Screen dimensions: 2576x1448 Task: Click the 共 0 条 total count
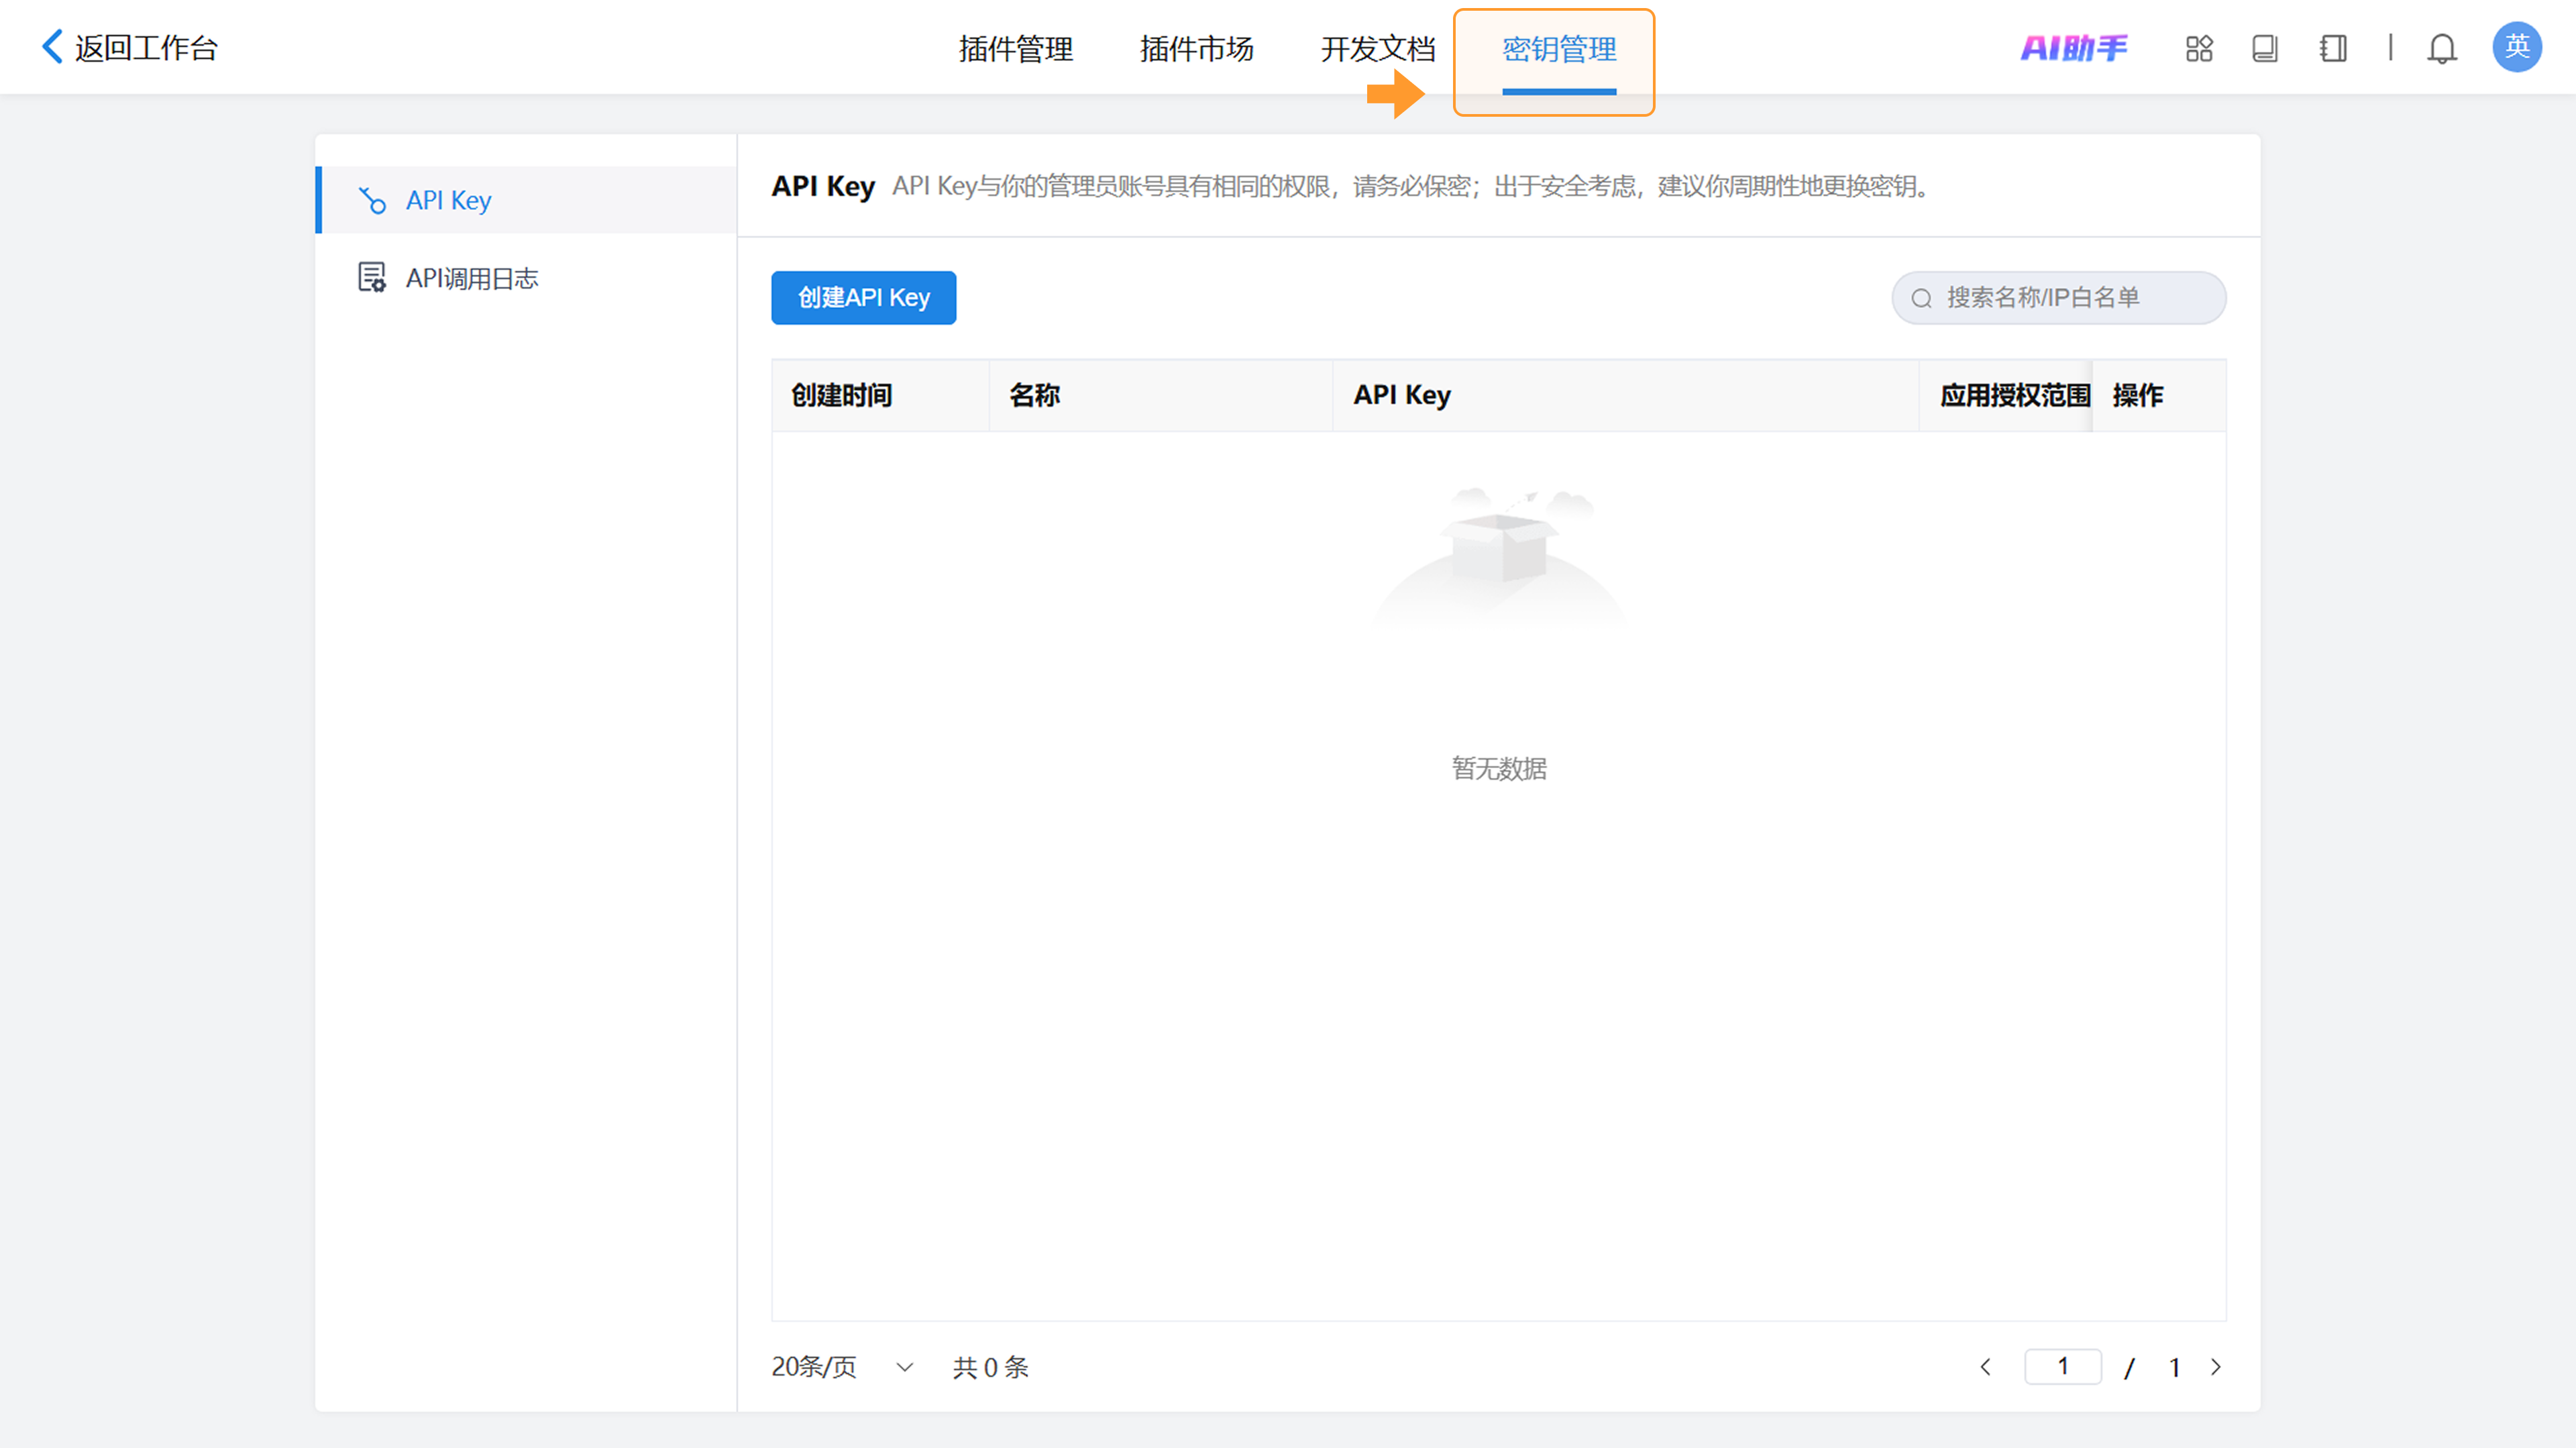coord(990,1367)
